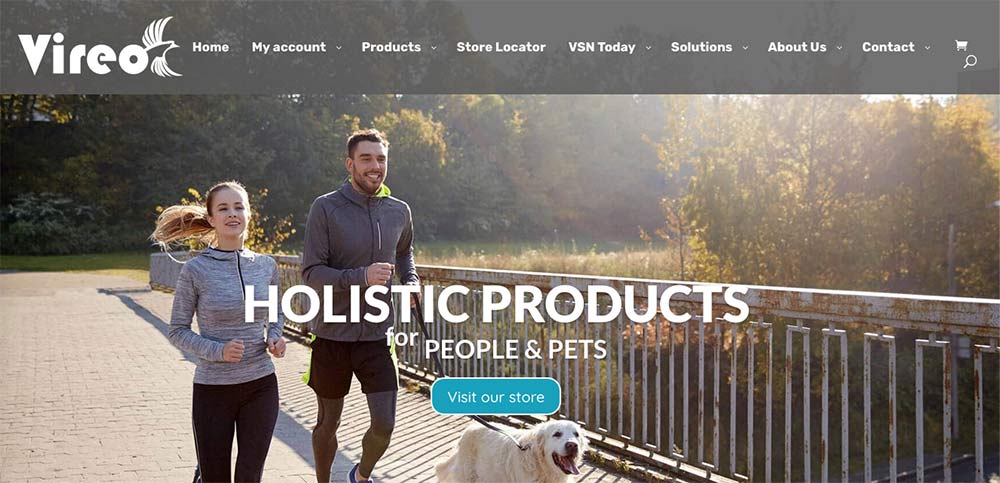This screenshot has width=1000, height=483.
Task: Expand the Products dropdown arrow
Action: [x=434, y=48]
